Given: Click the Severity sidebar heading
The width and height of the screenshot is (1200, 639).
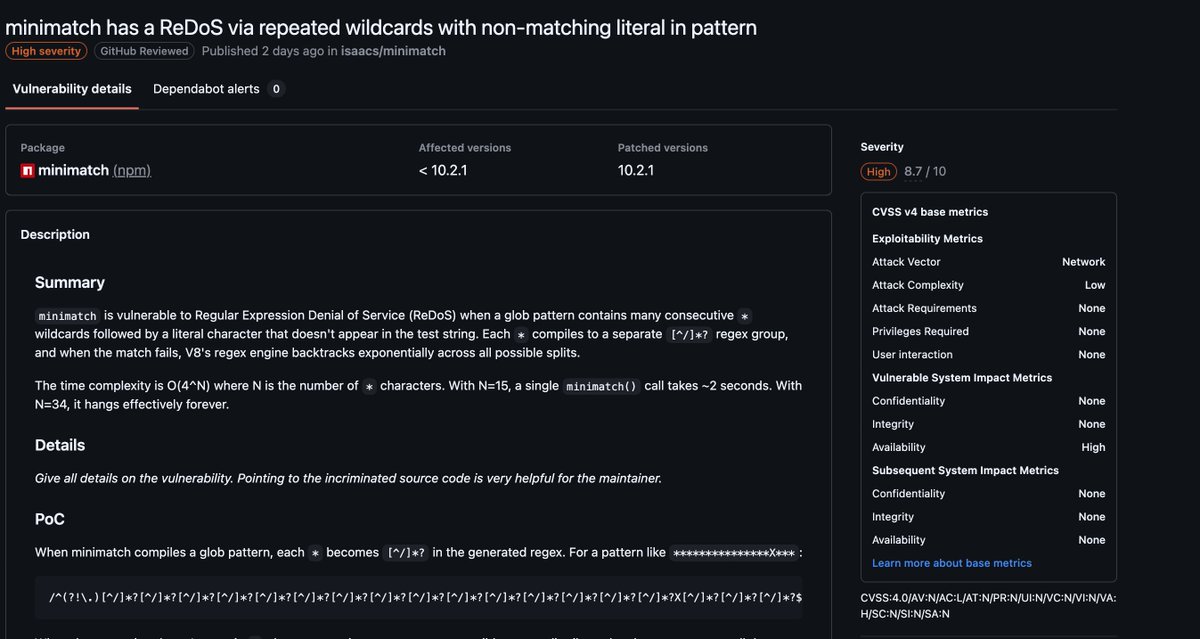Looking at the screenshot, I should (882, 147).
